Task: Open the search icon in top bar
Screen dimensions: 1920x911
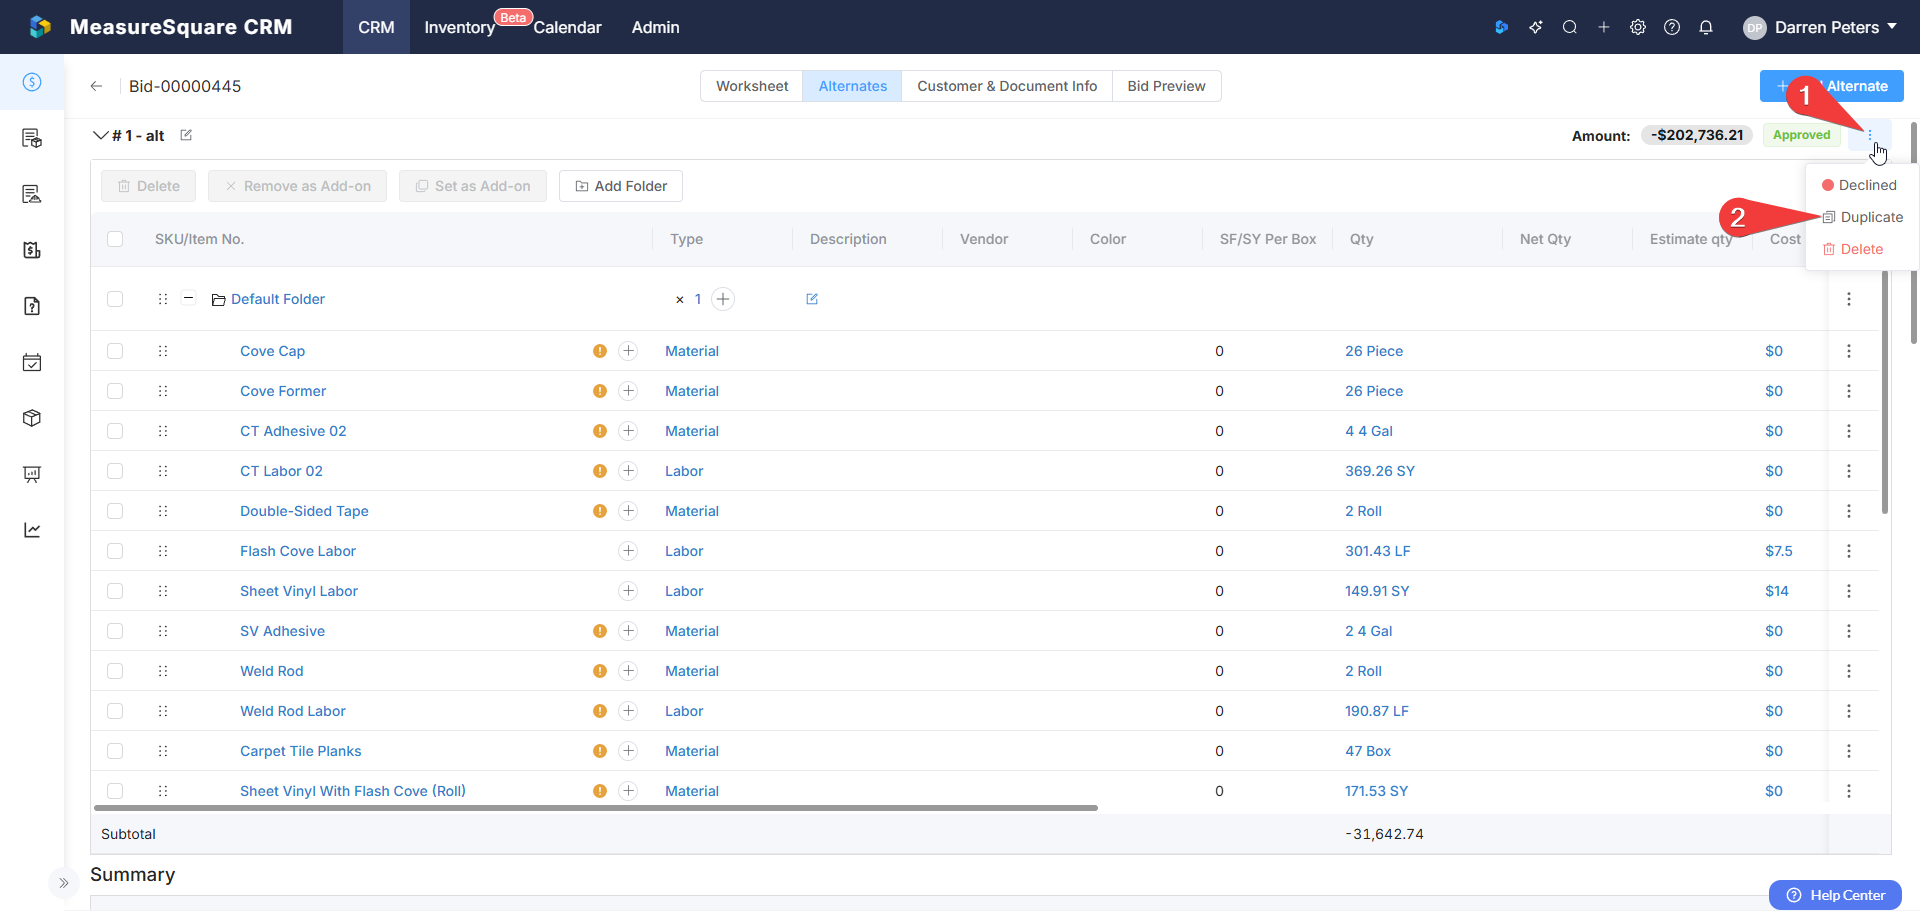Action: [1570, 27]
